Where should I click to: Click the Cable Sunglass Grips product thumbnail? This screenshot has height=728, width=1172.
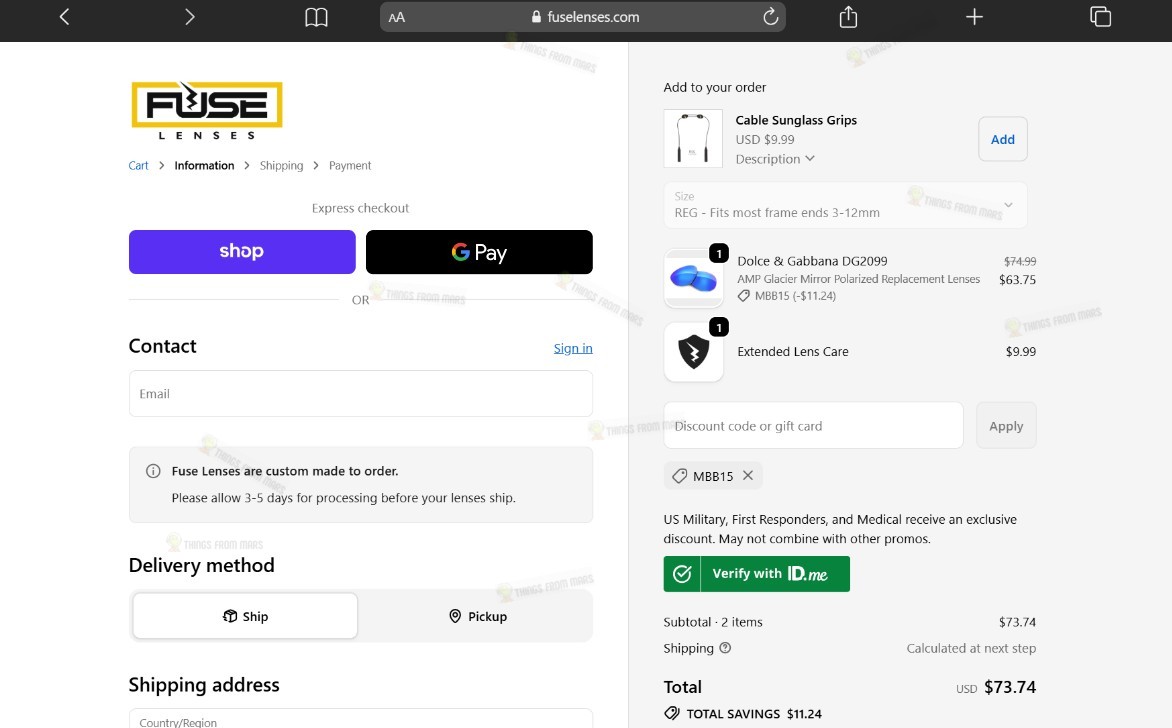pos(693,138)
